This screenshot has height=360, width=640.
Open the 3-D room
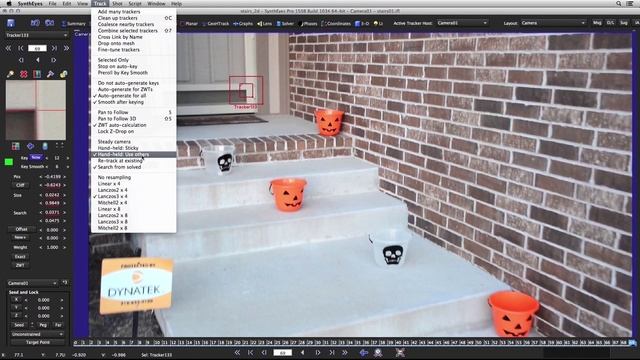362,24
